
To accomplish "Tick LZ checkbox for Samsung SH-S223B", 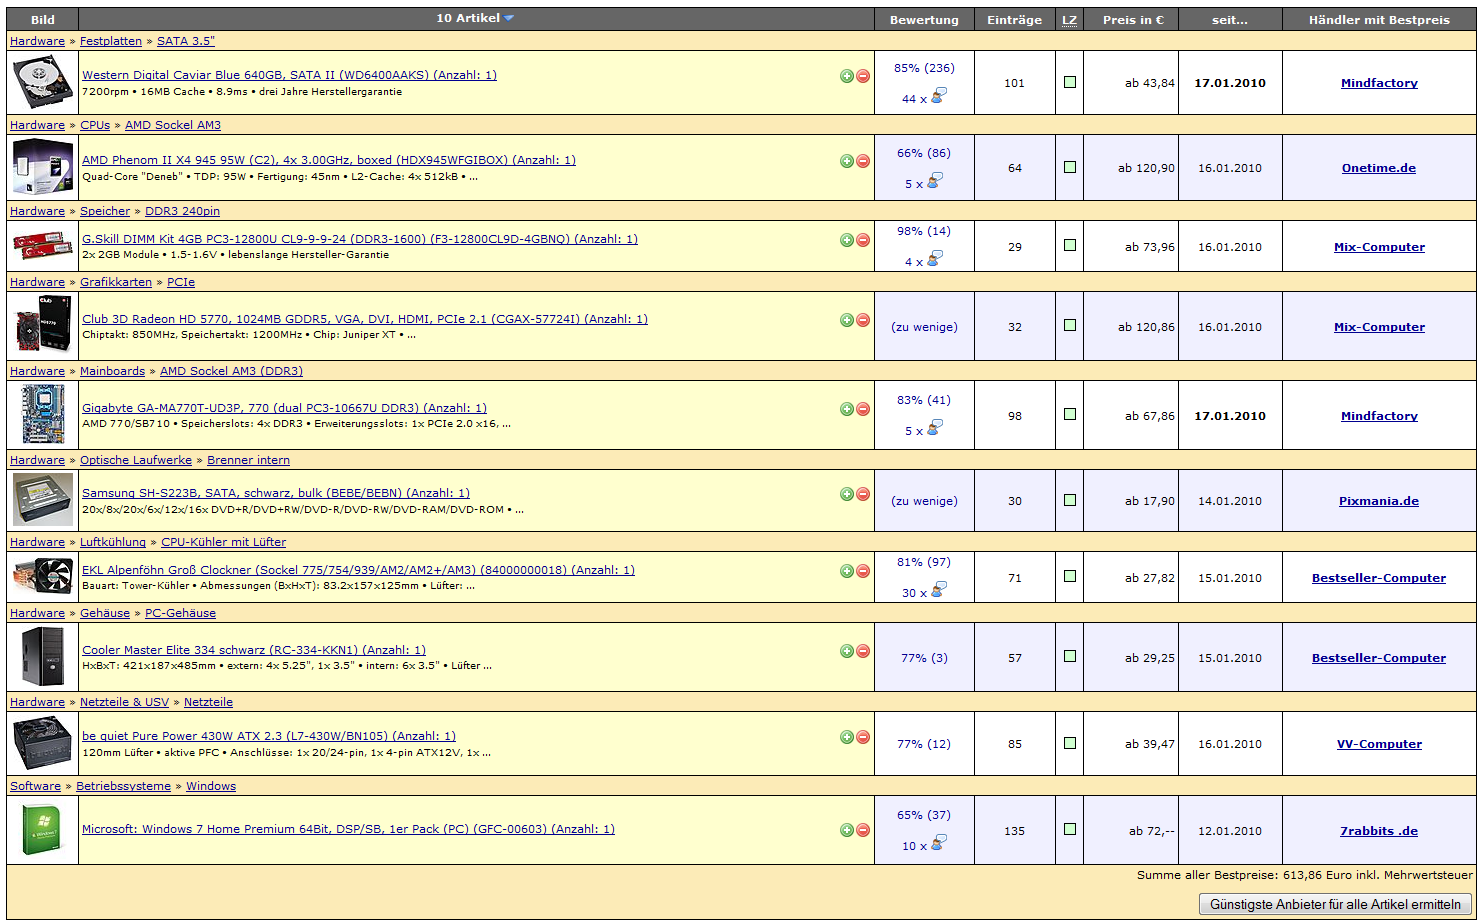I will pos(1070,500).
